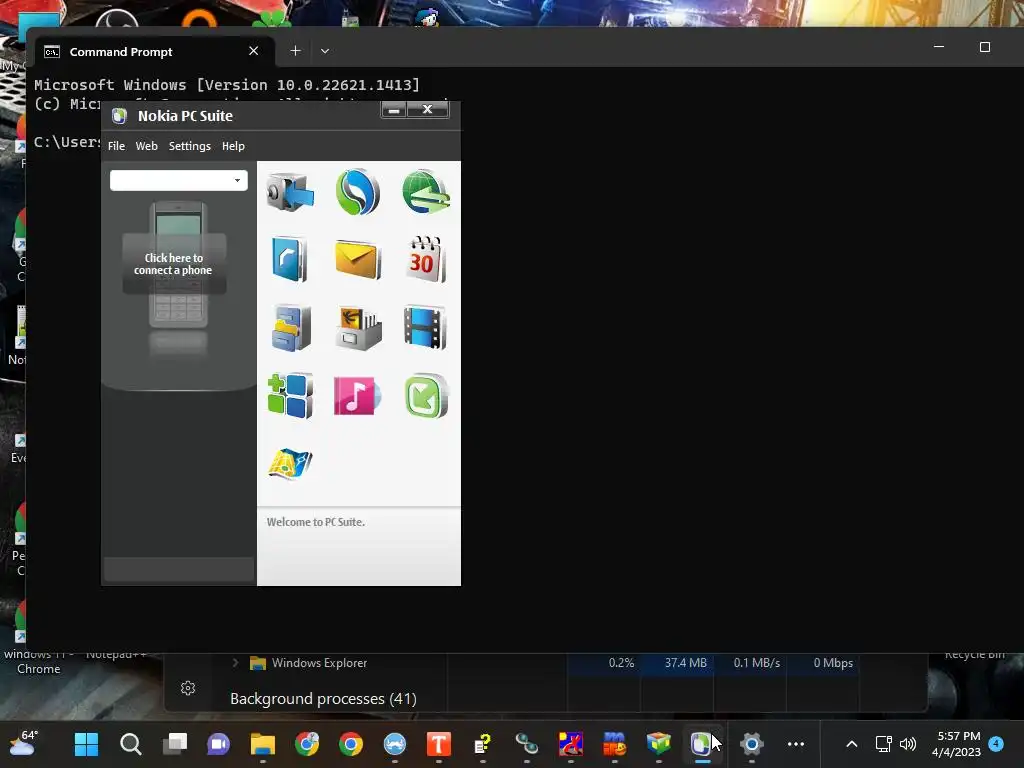Open Task View on the taskbar
This screenshot has width=1024, height=768.
tap(174, 744)
